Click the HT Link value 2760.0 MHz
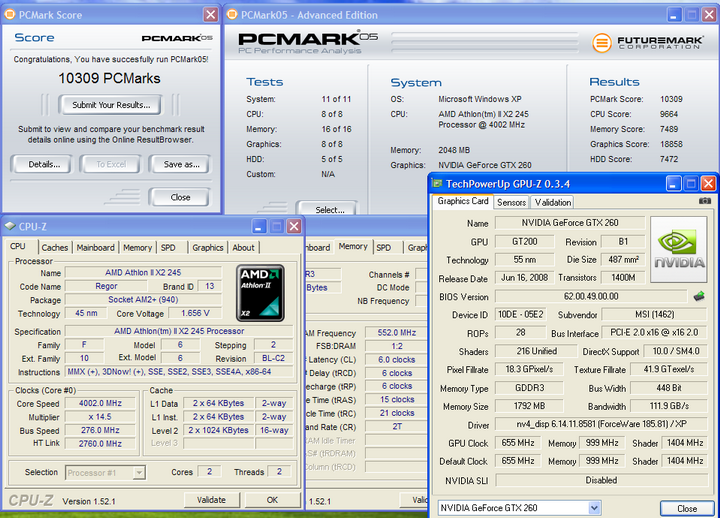This screenshot has height=518, width=720. pyautogui.click(x=100, y=444)
